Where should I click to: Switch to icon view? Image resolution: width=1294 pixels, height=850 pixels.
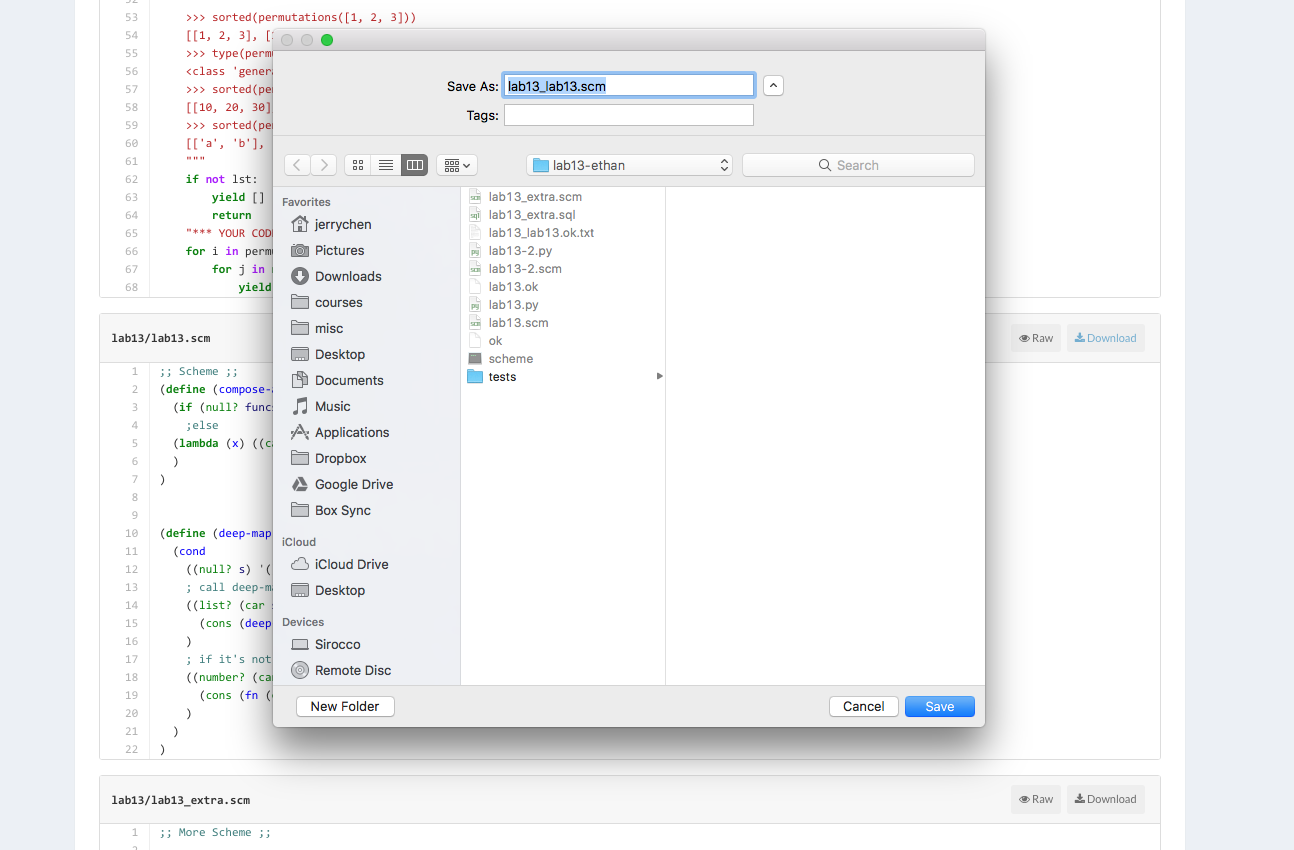pyautogui.click(x=358, y=165)
